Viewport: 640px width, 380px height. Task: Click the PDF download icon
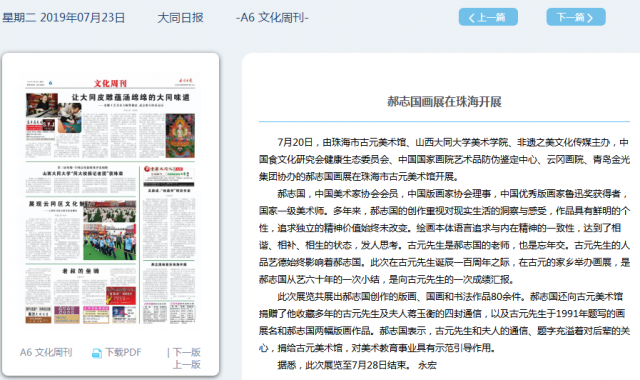tap(97, 353)
